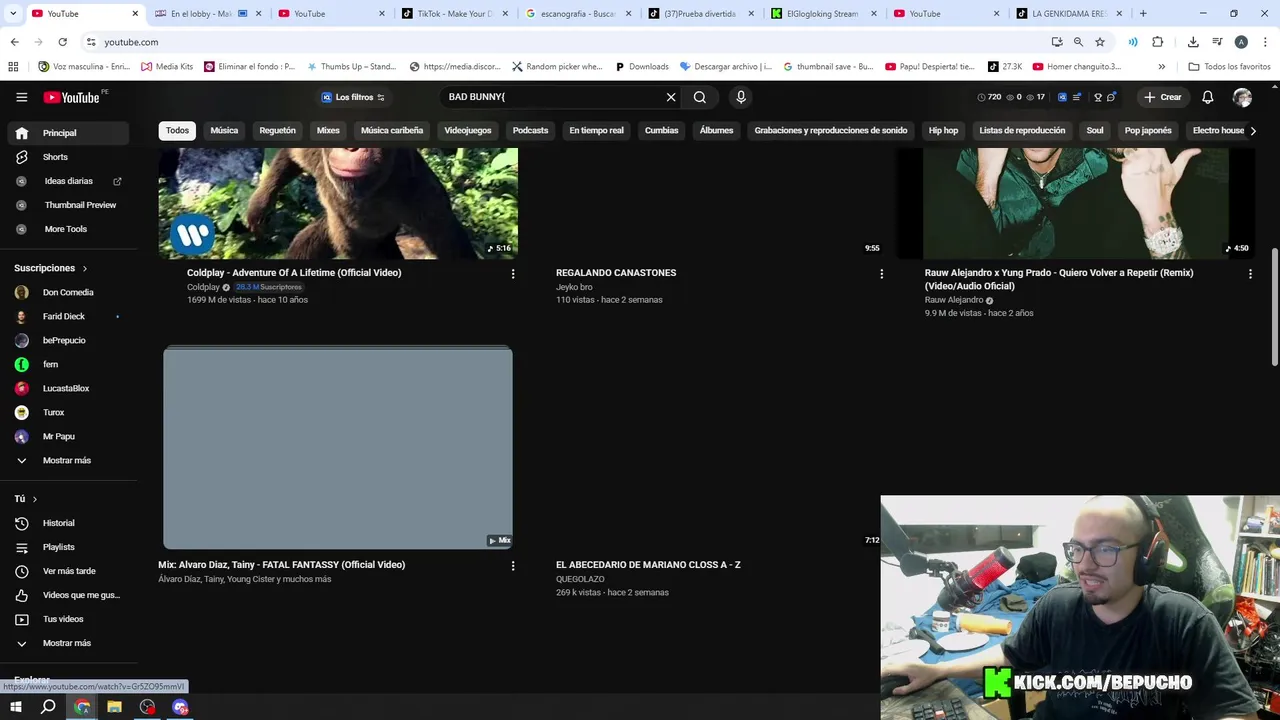Viewport: 1280px width, 720px height.
Task: Open More Tools in the sidebar
Action: 66,229
